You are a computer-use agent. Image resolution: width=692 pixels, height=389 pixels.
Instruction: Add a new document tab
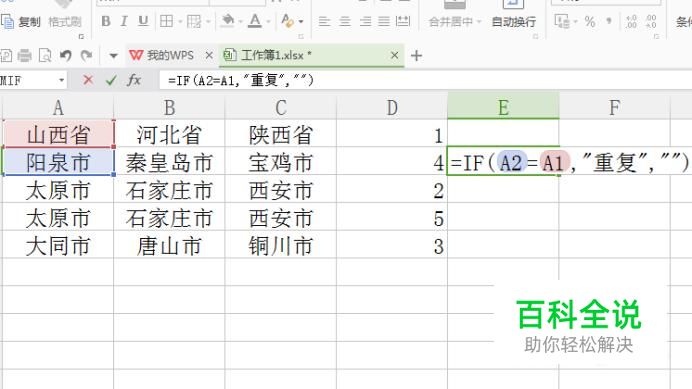(416, 56)
